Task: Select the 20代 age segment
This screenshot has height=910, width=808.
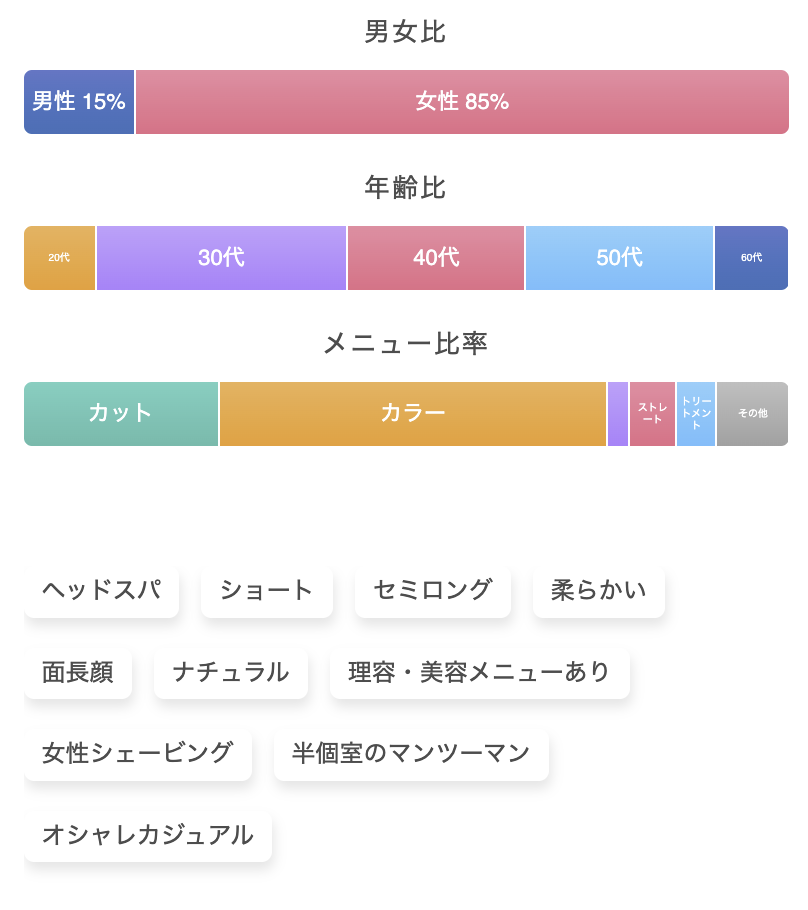Action: 59,258
